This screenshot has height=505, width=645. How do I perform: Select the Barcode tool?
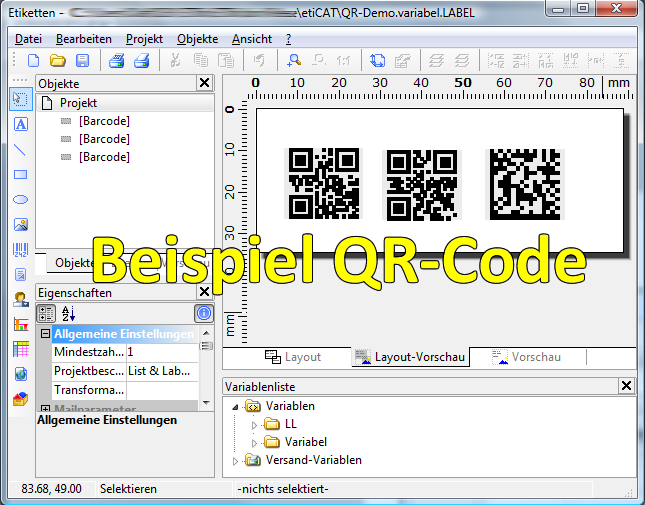pos(21,250)
